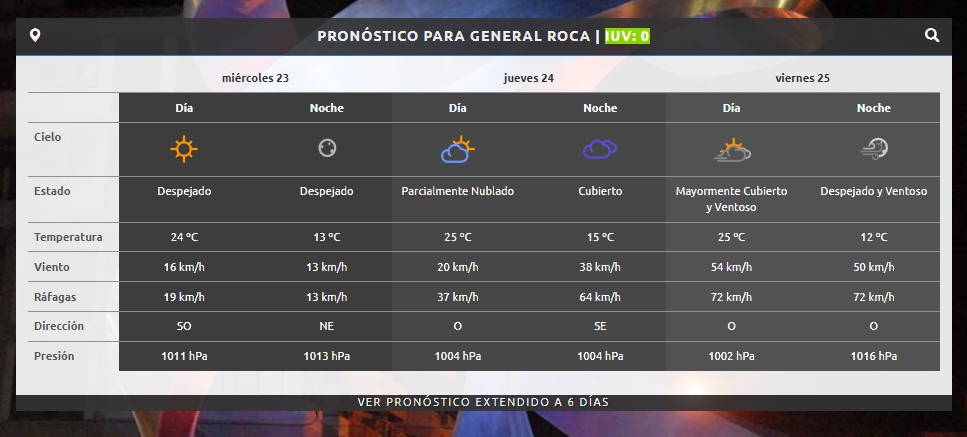Image resolution: width=967 pixels, height=437 pixels.
Task: Click the 24 °C temperature value
Action: point(184,237)
